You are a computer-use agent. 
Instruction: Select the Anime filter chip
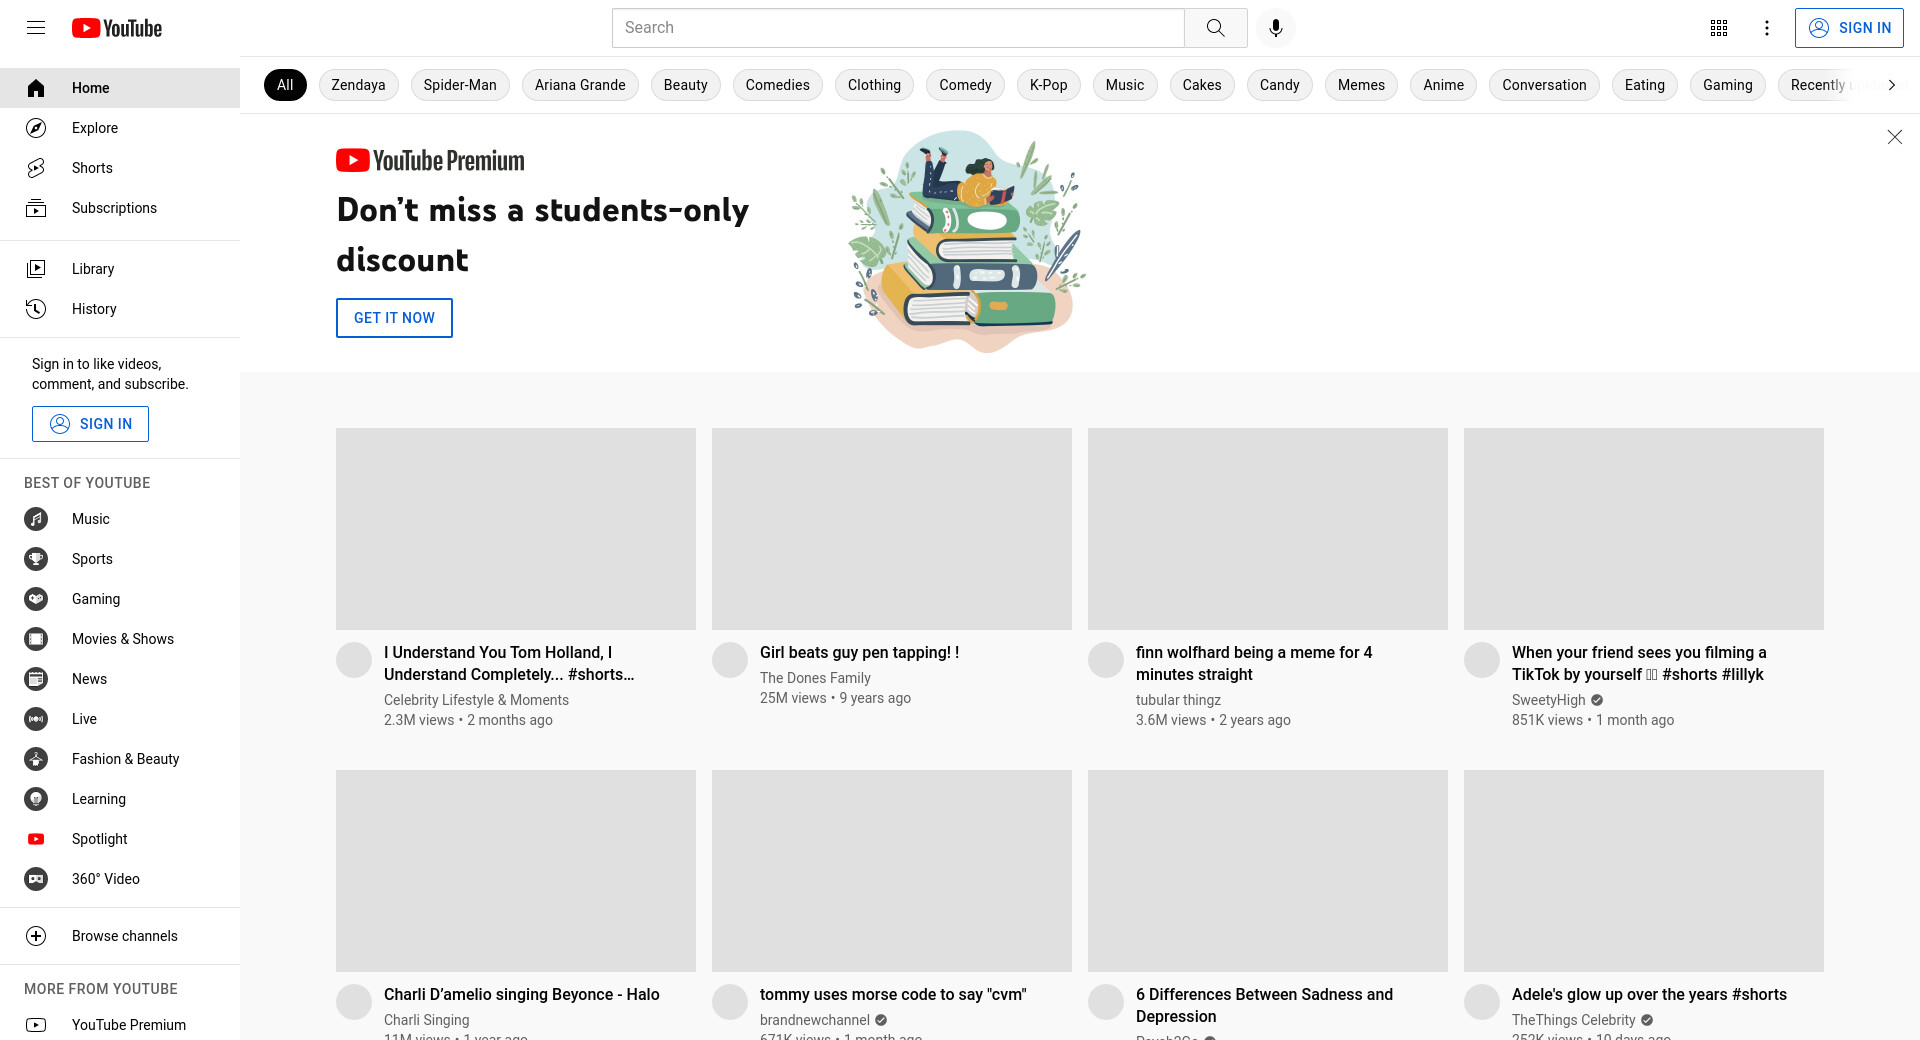pos(1443,85)
